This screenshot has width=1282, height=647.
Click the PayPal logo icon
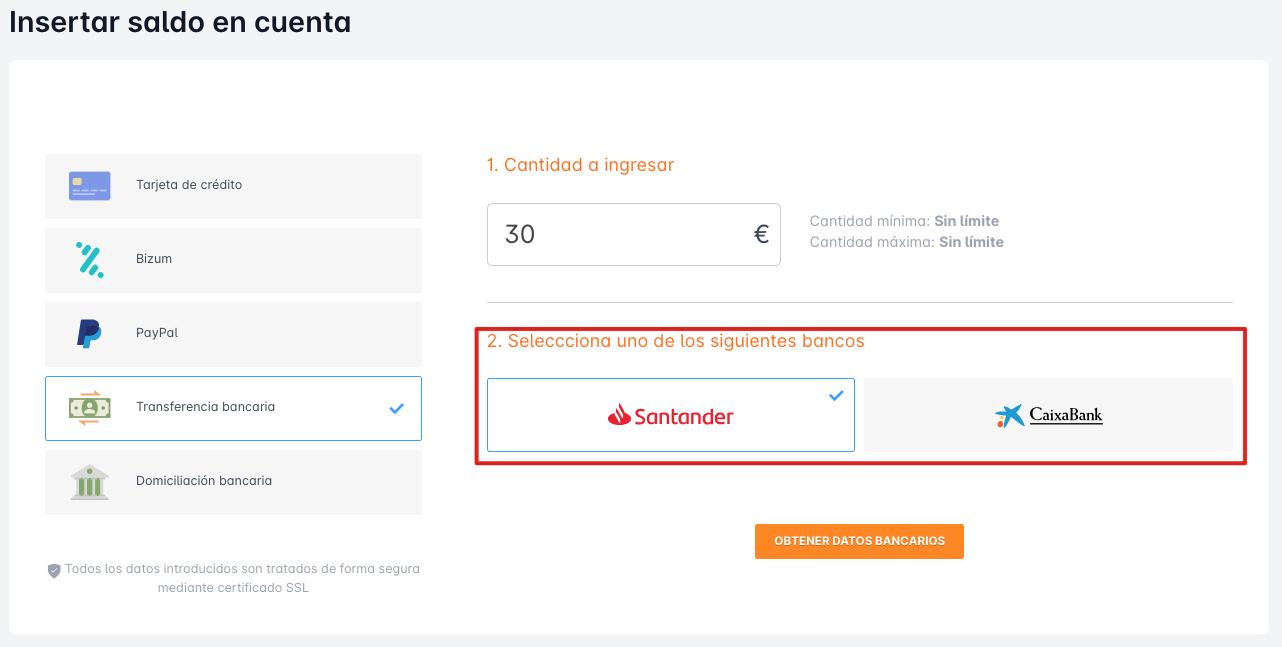[x=89, y=333]
